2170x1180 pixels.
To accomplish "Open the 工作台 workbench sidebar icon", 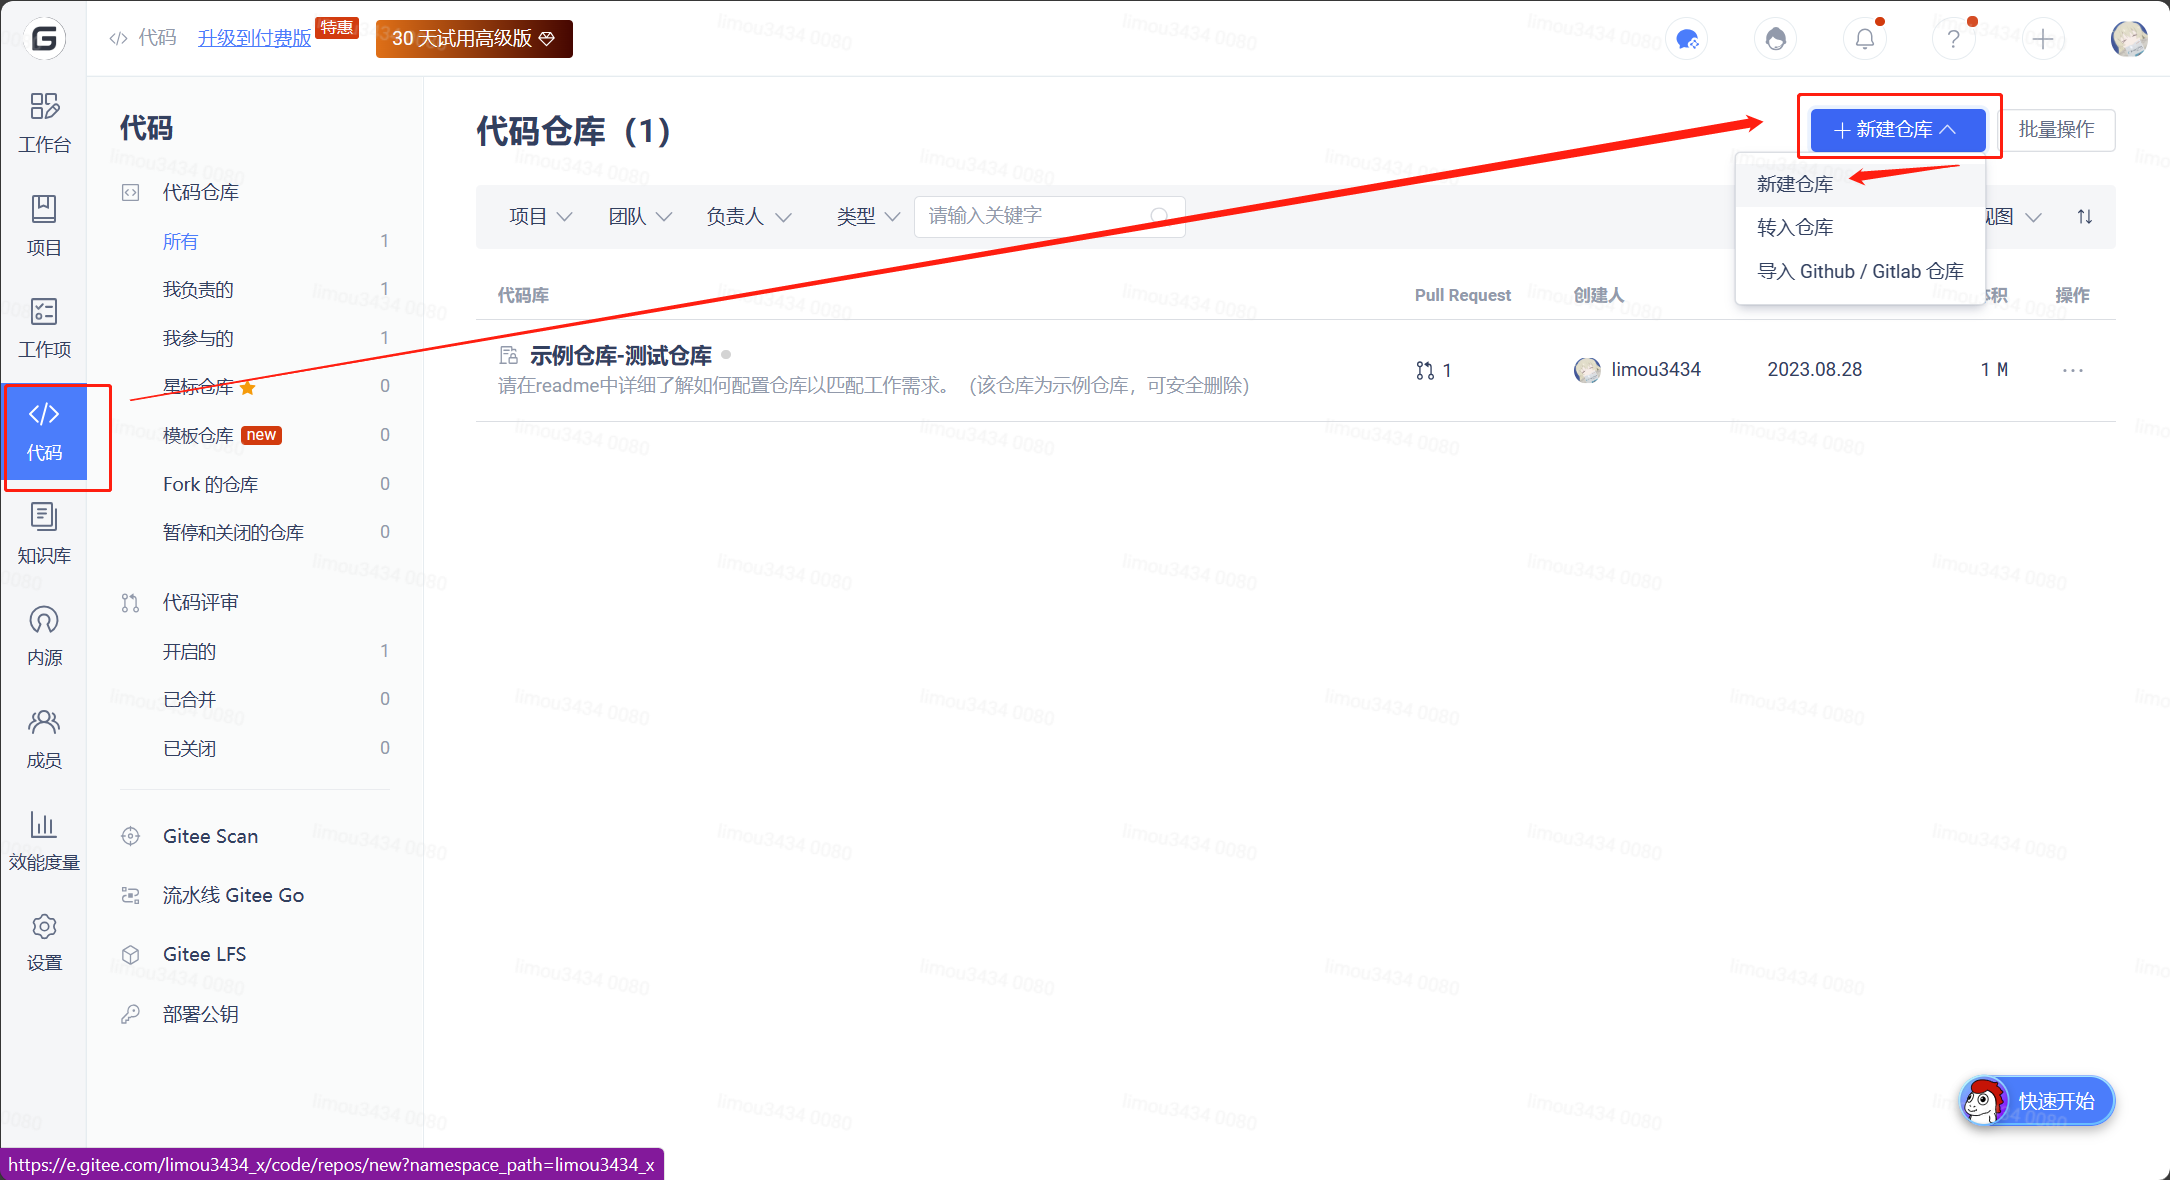I will pyautogui.click(x=44, y=122).
